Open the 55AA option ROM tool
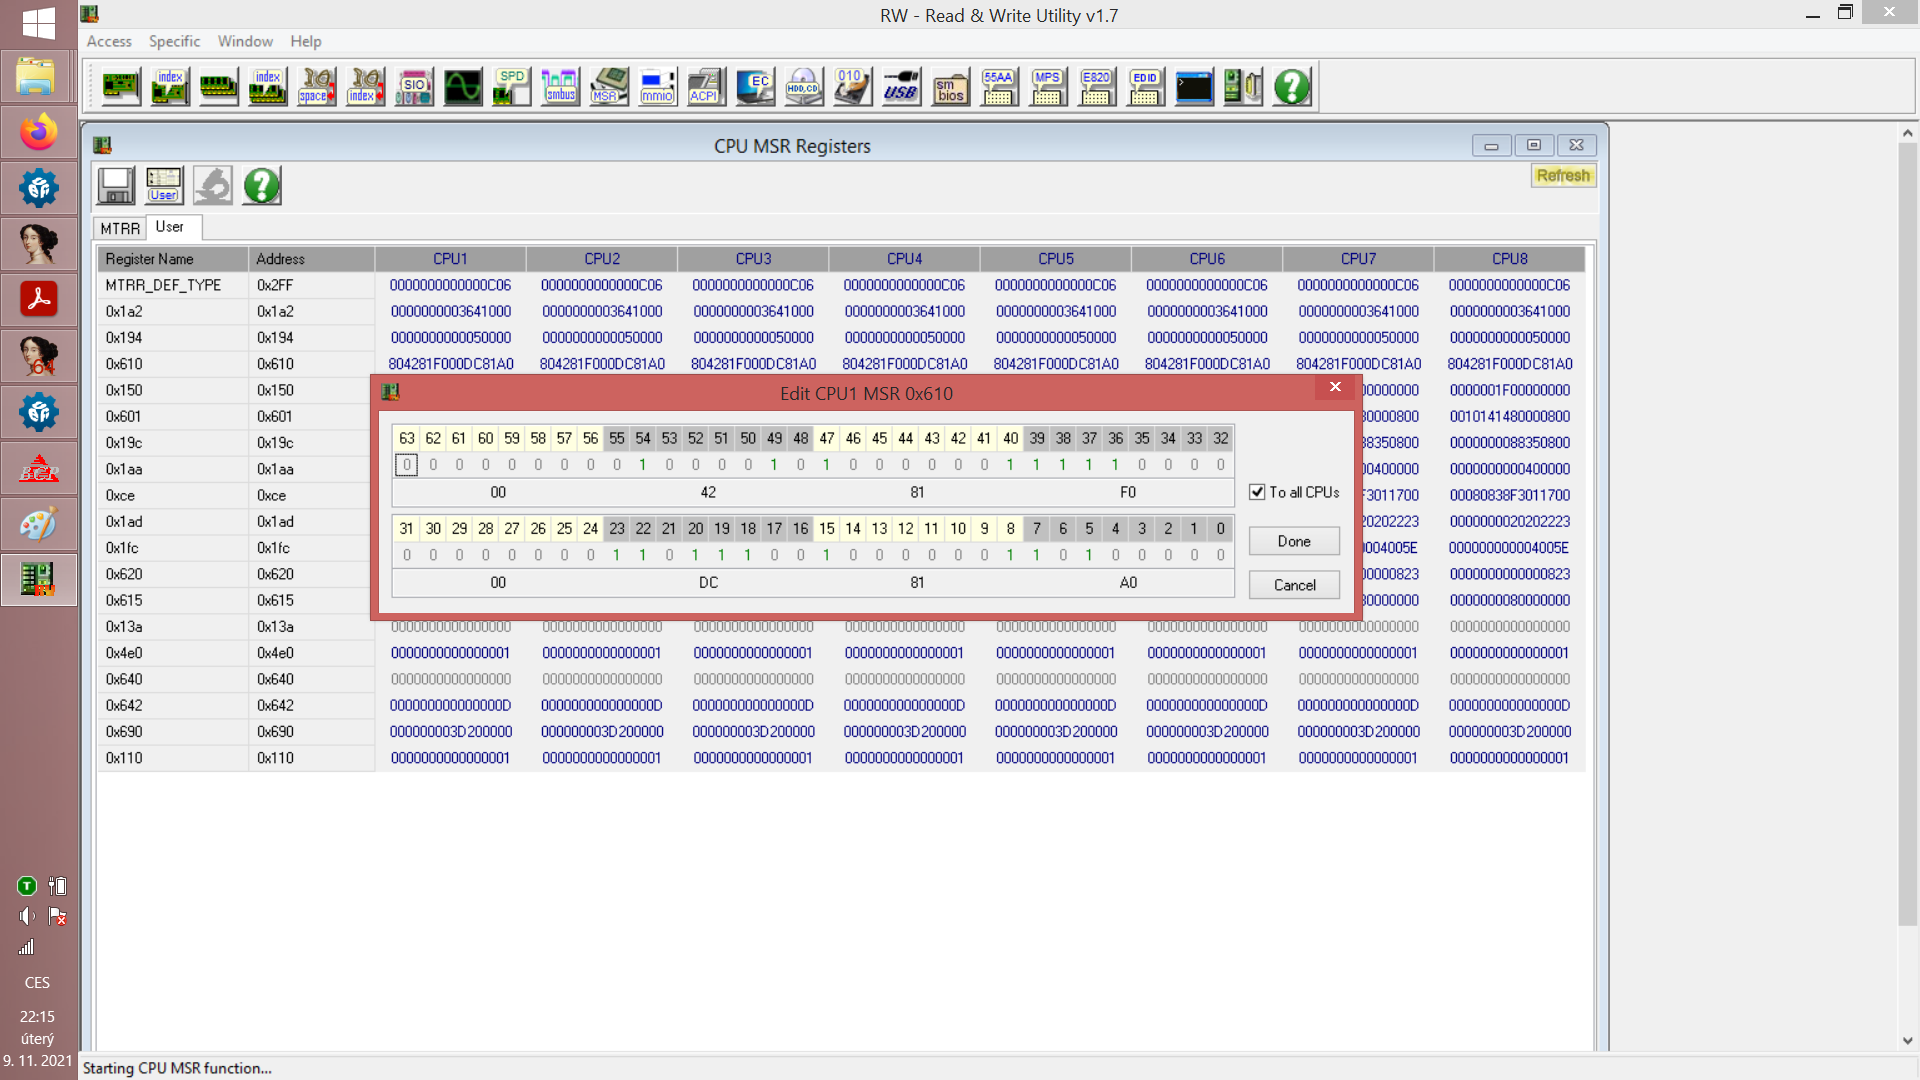The height and width of the screenshot is (1080, 1920). [999, 87]
